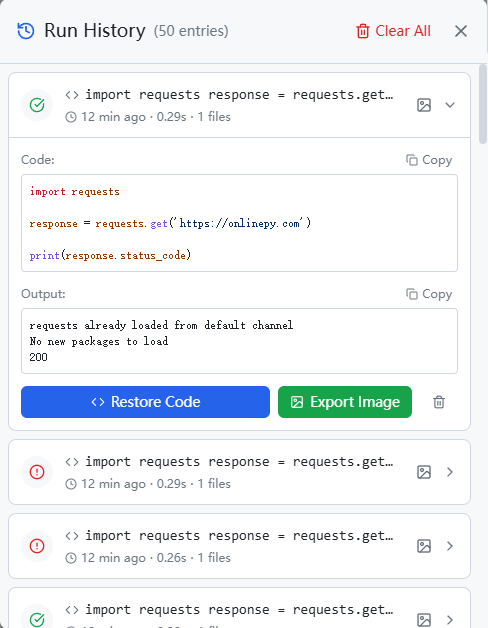
Task: Collapse the expanded first history entry
Action: [x=450, y=105]
